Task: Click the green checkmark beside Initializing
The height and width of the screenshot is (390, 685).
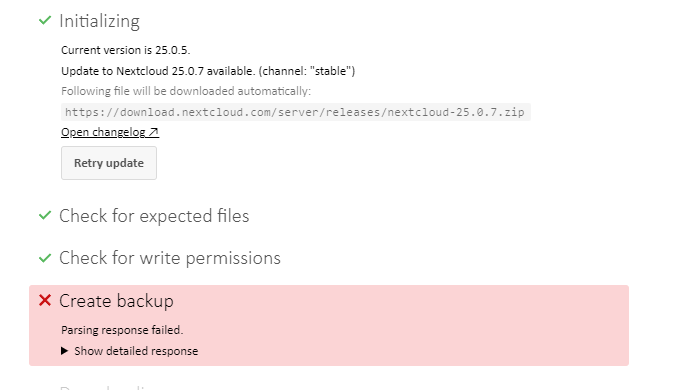Action: click(45, 20)
